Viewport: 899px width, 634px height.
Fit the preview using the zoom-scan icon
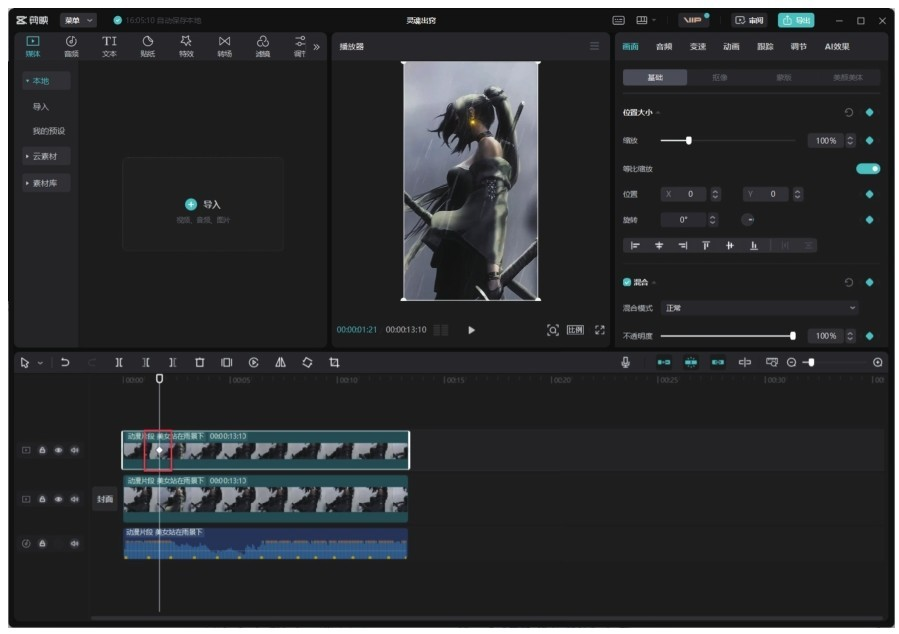[553, 330]
